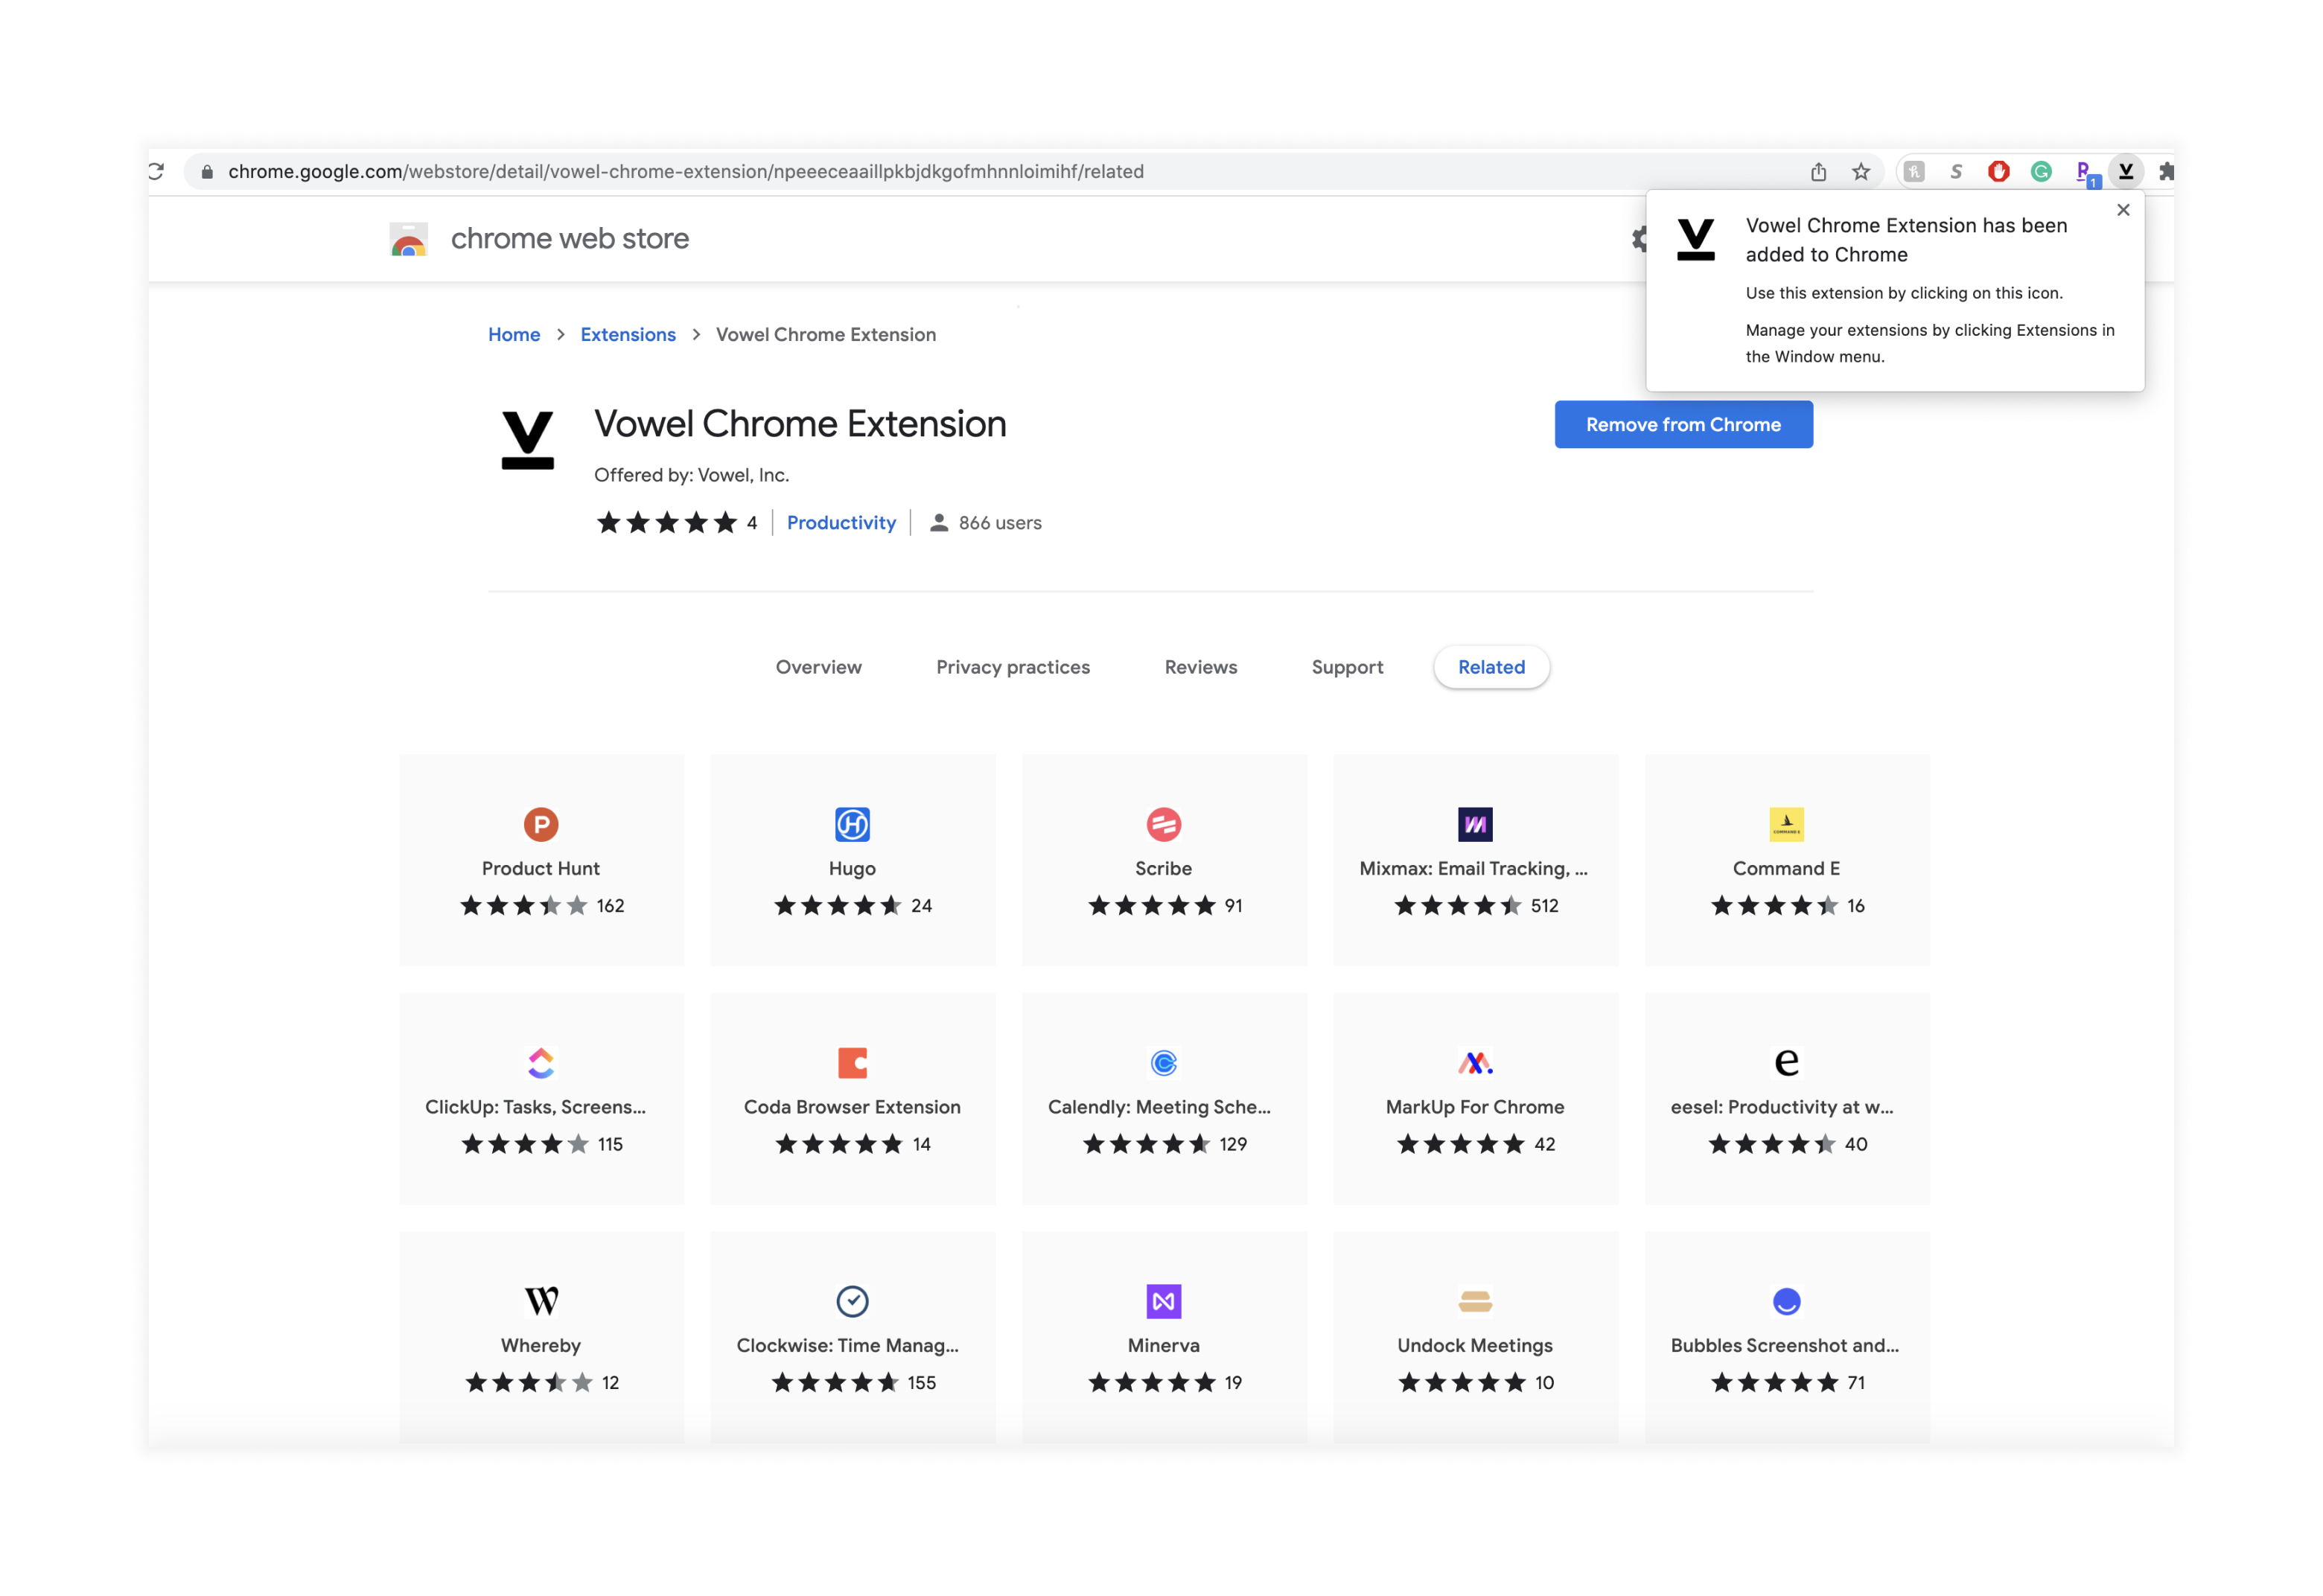Bookmark this page with the star icon
2323x1596 pixels.
click(x=1860, y=172)
